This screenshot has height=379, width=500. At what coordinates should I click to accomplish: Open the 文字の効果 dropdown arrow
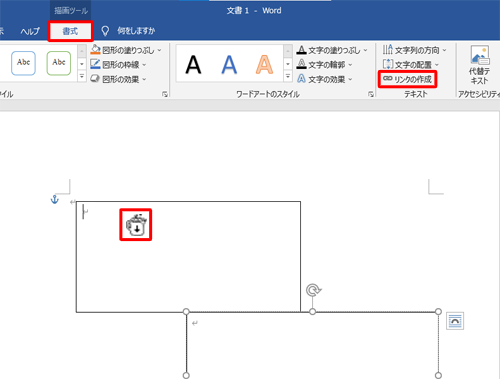pyautogui.click(x=350, y=79)
